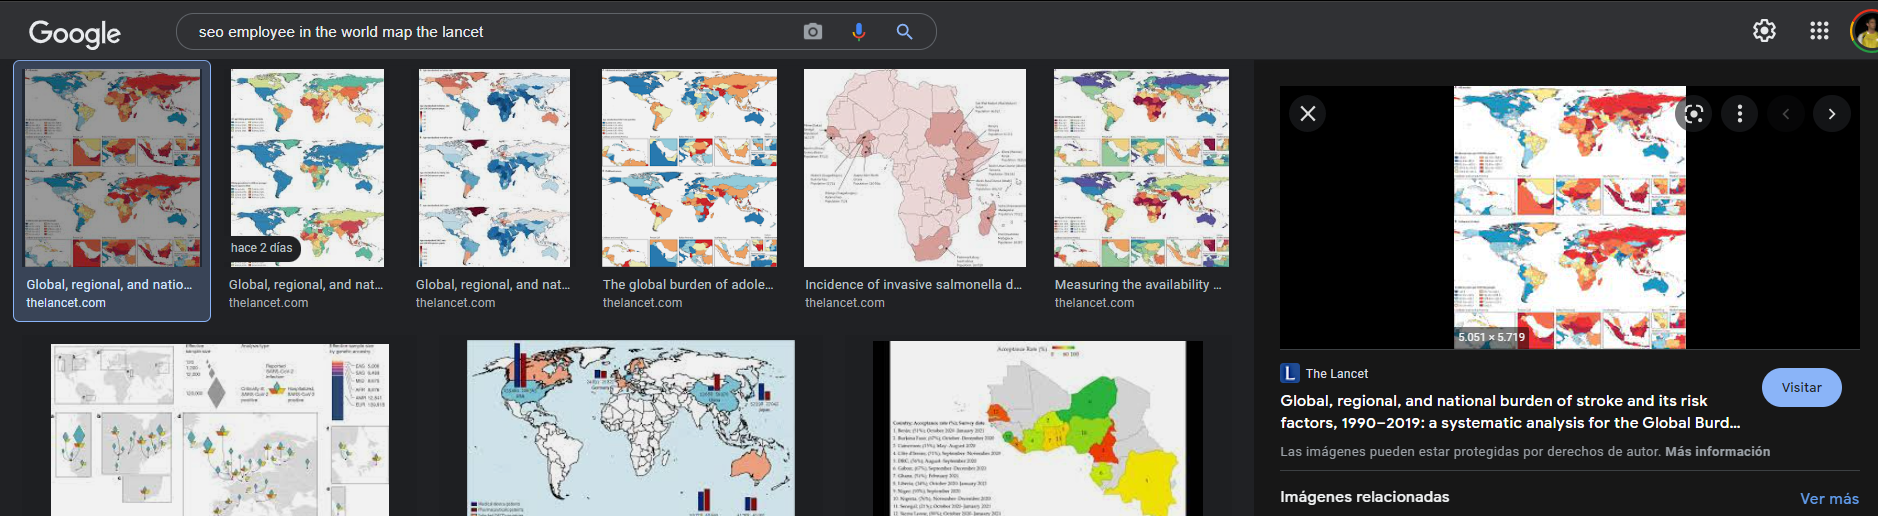Click the 5.051 × 5.719 size label

(x=1491, y=337)
